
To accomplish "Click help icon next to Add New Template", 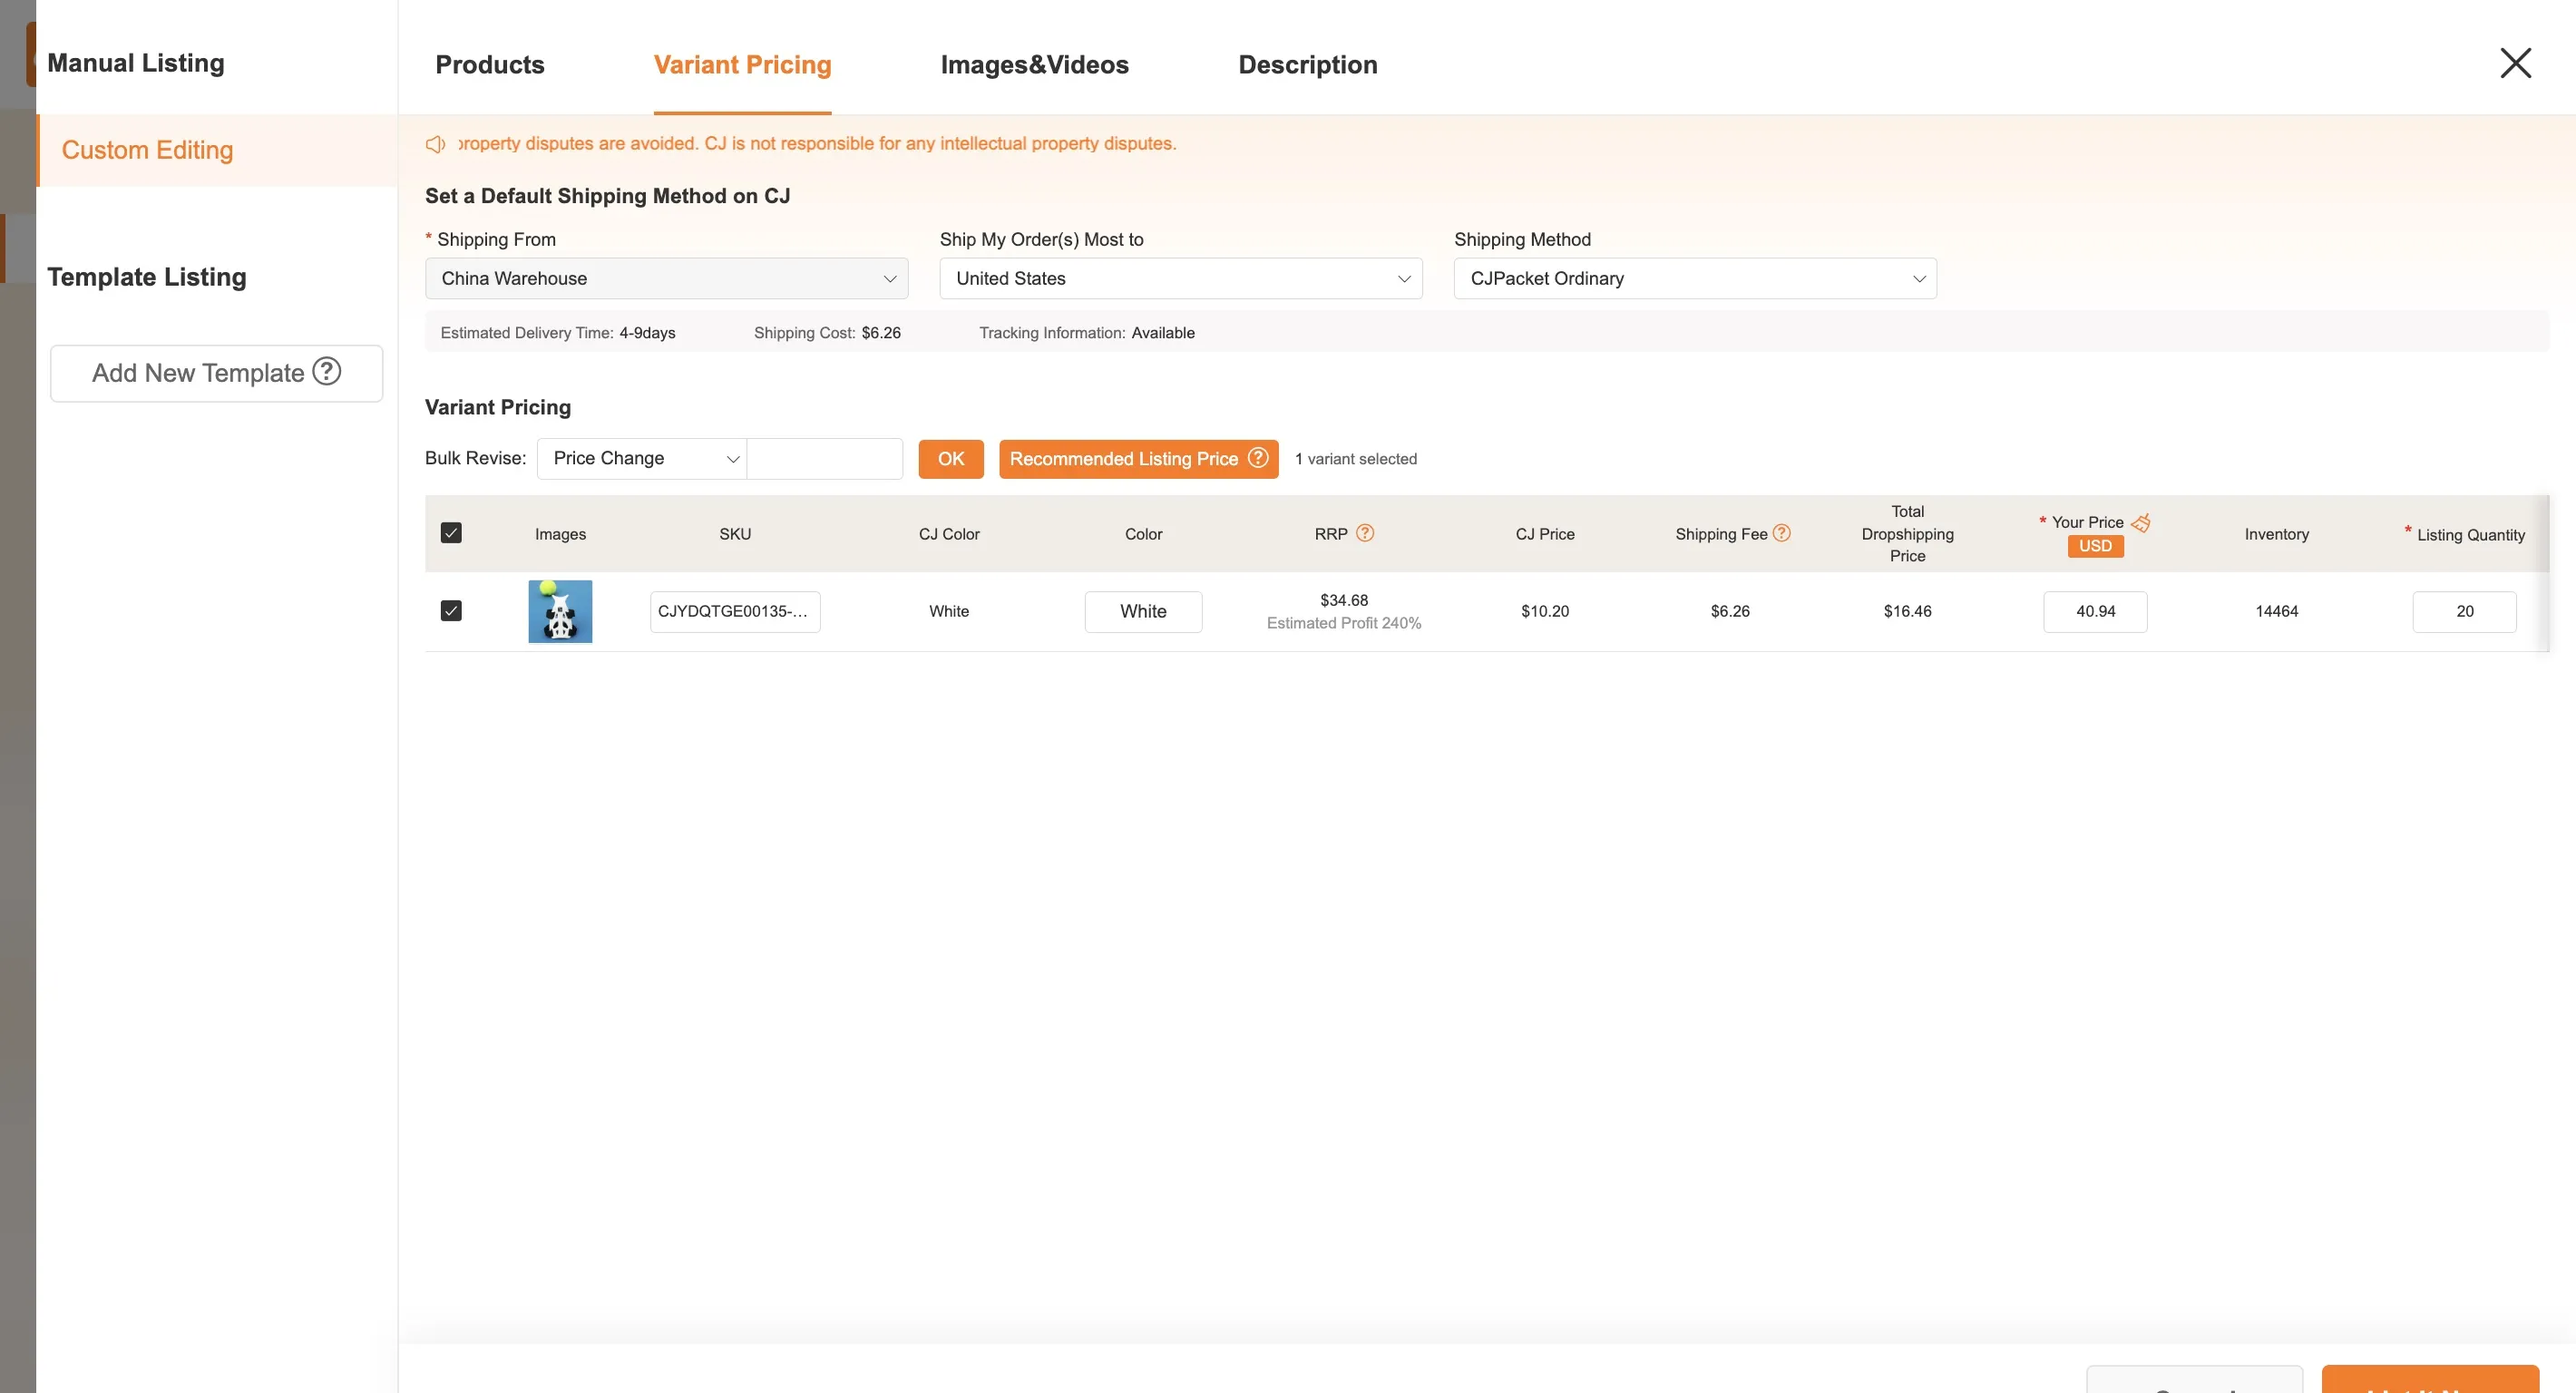I will pyautogui.click(x=326, y=371).
